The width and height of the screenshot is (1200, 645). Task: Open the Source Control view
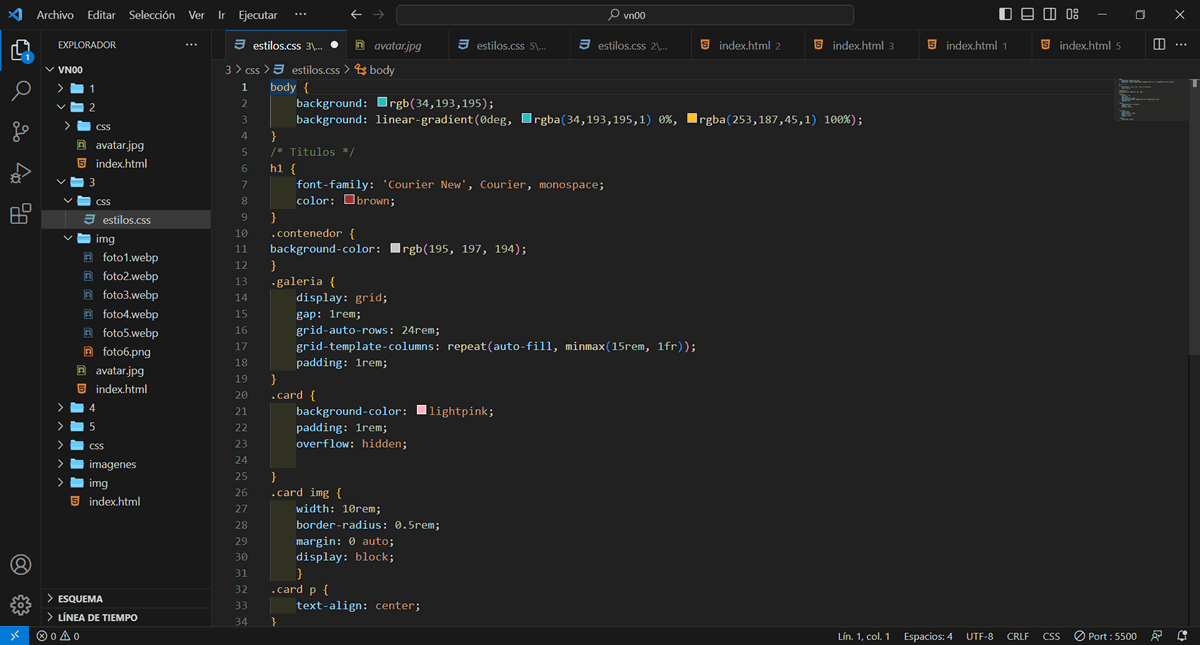pyautogui.click(x=20, y=132)
